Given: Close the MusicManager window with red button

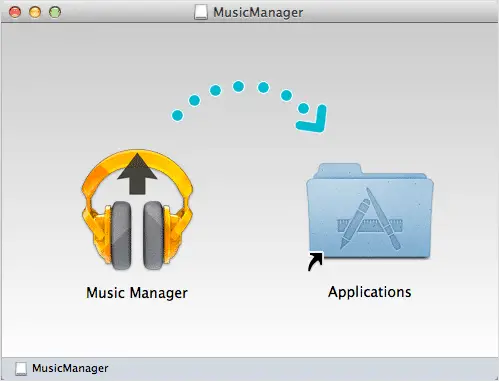Looking at the screenshot, I should 15,12.
